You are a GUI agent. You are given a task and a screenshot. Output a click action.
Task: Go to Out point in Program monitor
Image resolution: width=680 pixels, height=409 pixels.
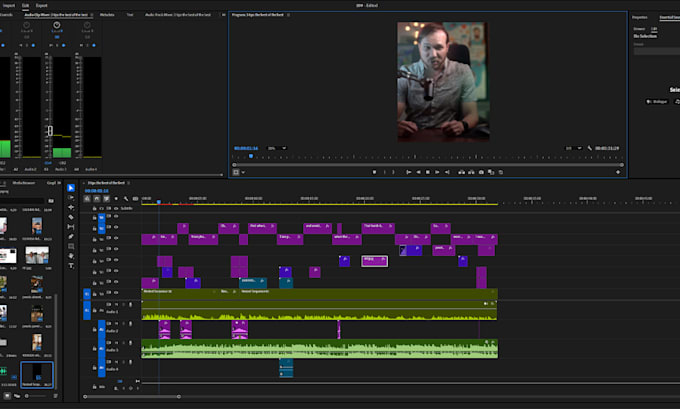coord(447,172)
